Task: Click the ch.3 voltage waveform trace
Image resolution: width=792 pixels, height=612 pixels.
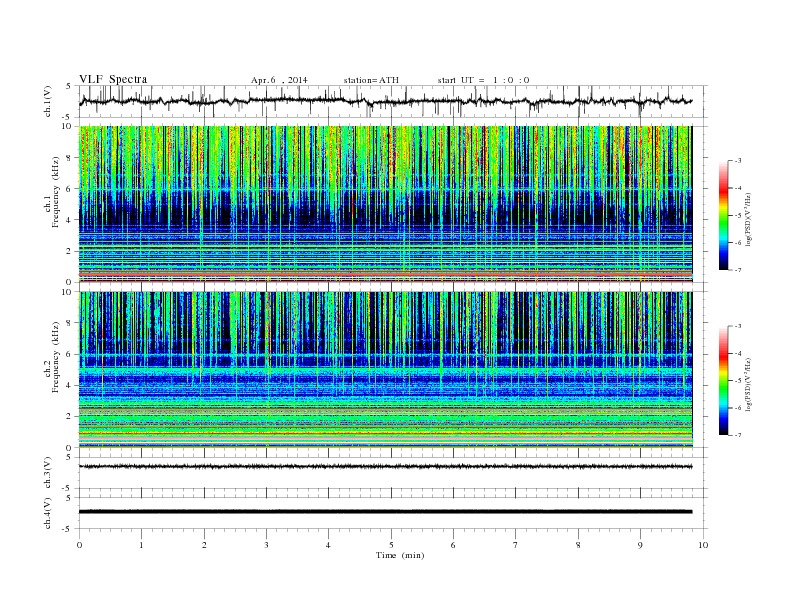Action: (x=385, y=466)
